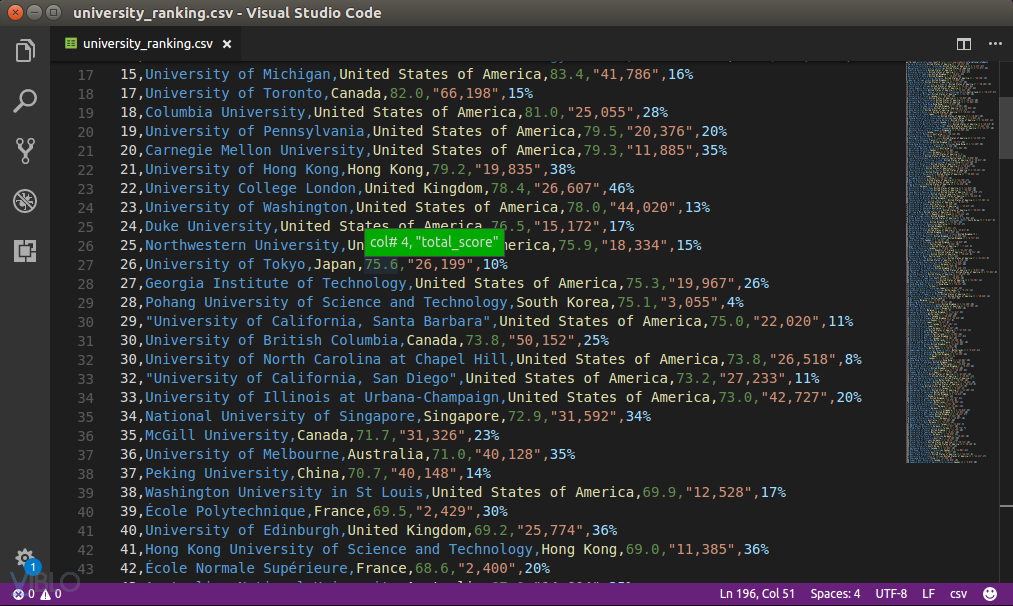Open the Debug view icon
Screen dimensions: 1013x606
pos(25,201)
